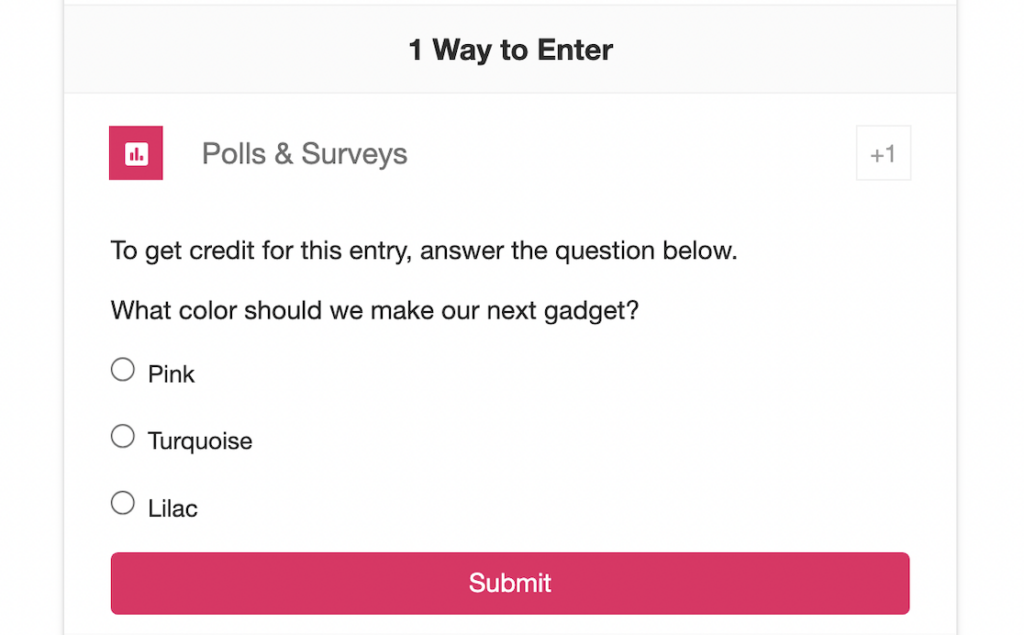The height and width of the screenshot is (635, 1024).
Task: Pick the Lilac option
Action: pos(122,502)
